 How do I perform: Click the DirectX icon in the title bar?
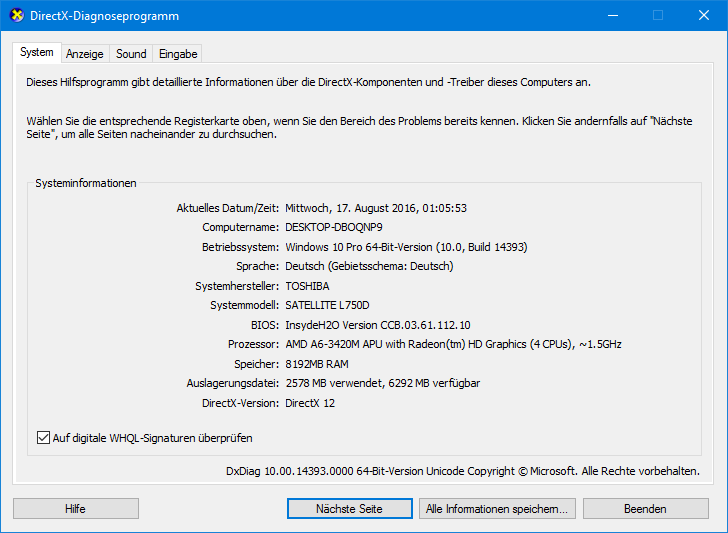click(16, 15)
